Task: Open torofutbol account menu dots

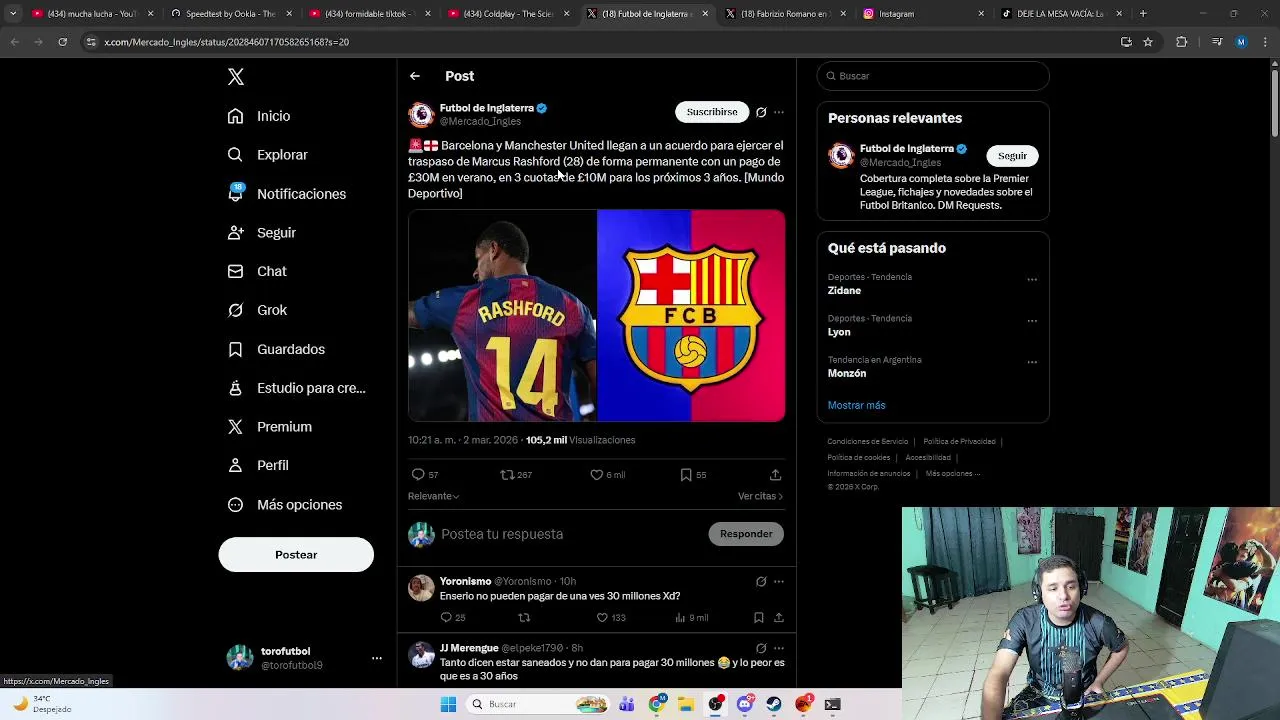Action: point(377,658)
